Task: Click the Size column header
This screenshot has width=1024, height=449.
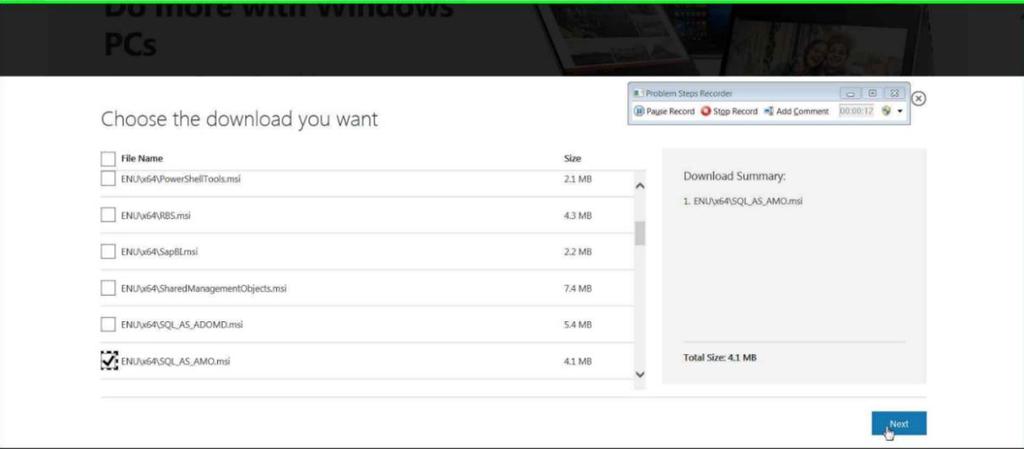Action: (572, 159)
